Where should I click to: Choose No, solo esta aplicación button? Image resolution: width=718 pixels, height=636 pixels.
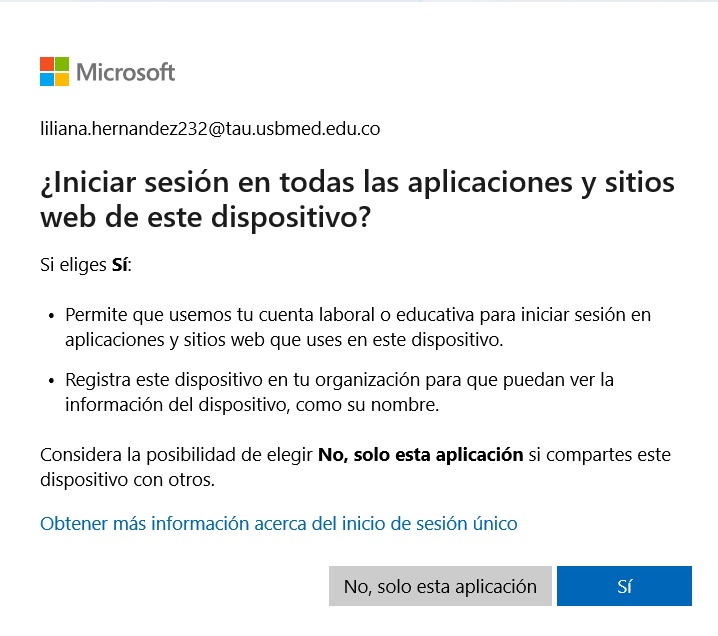click(440, 586)
